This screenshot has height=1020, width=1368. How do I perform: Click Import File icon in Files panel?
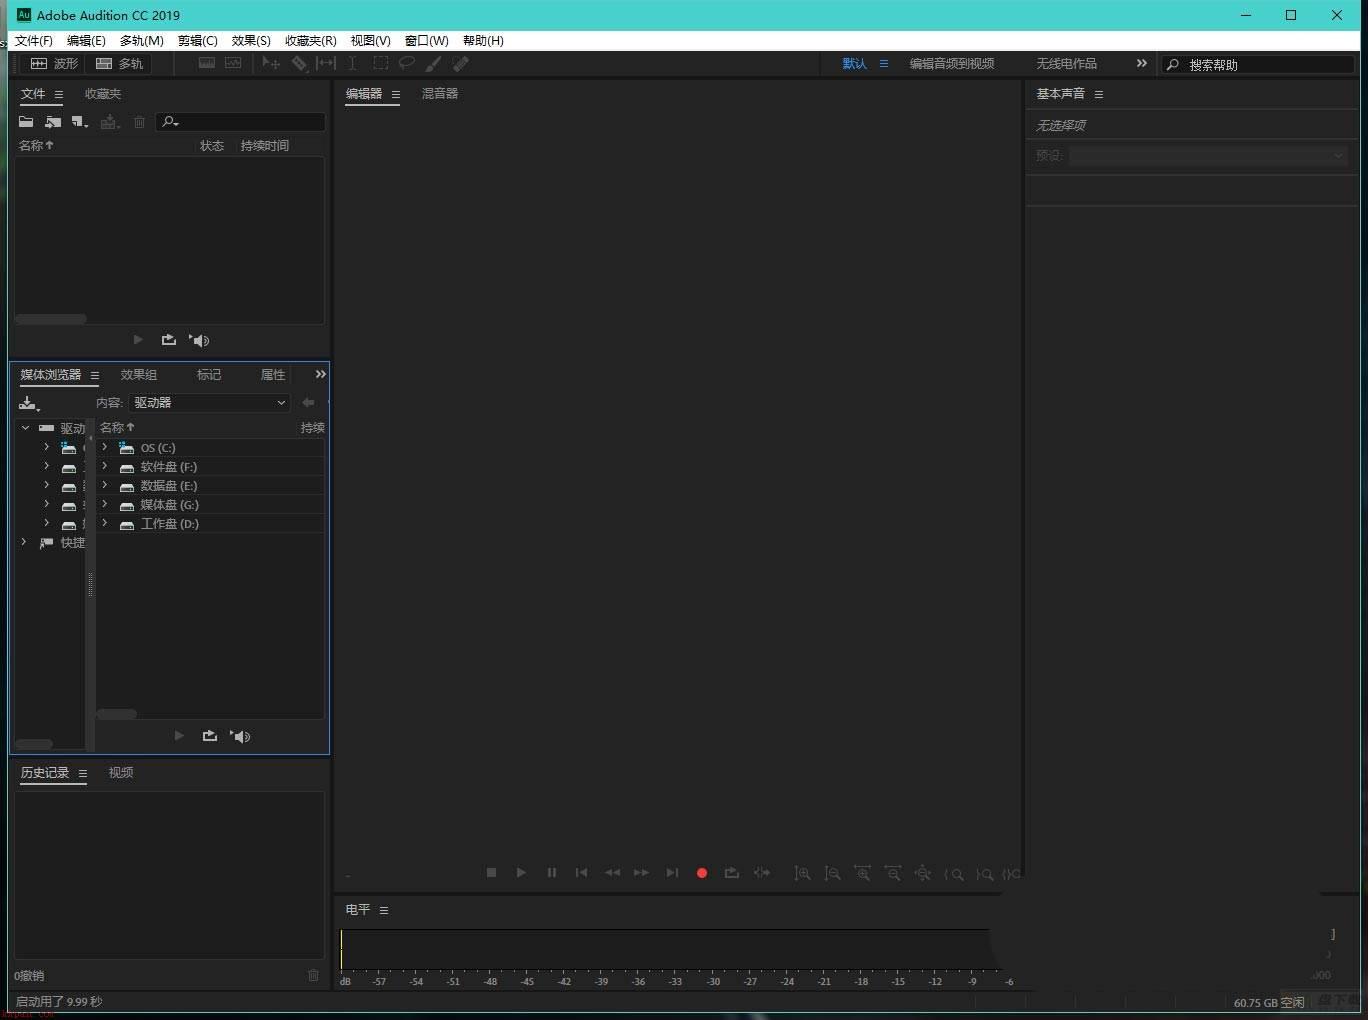point(53,122)
